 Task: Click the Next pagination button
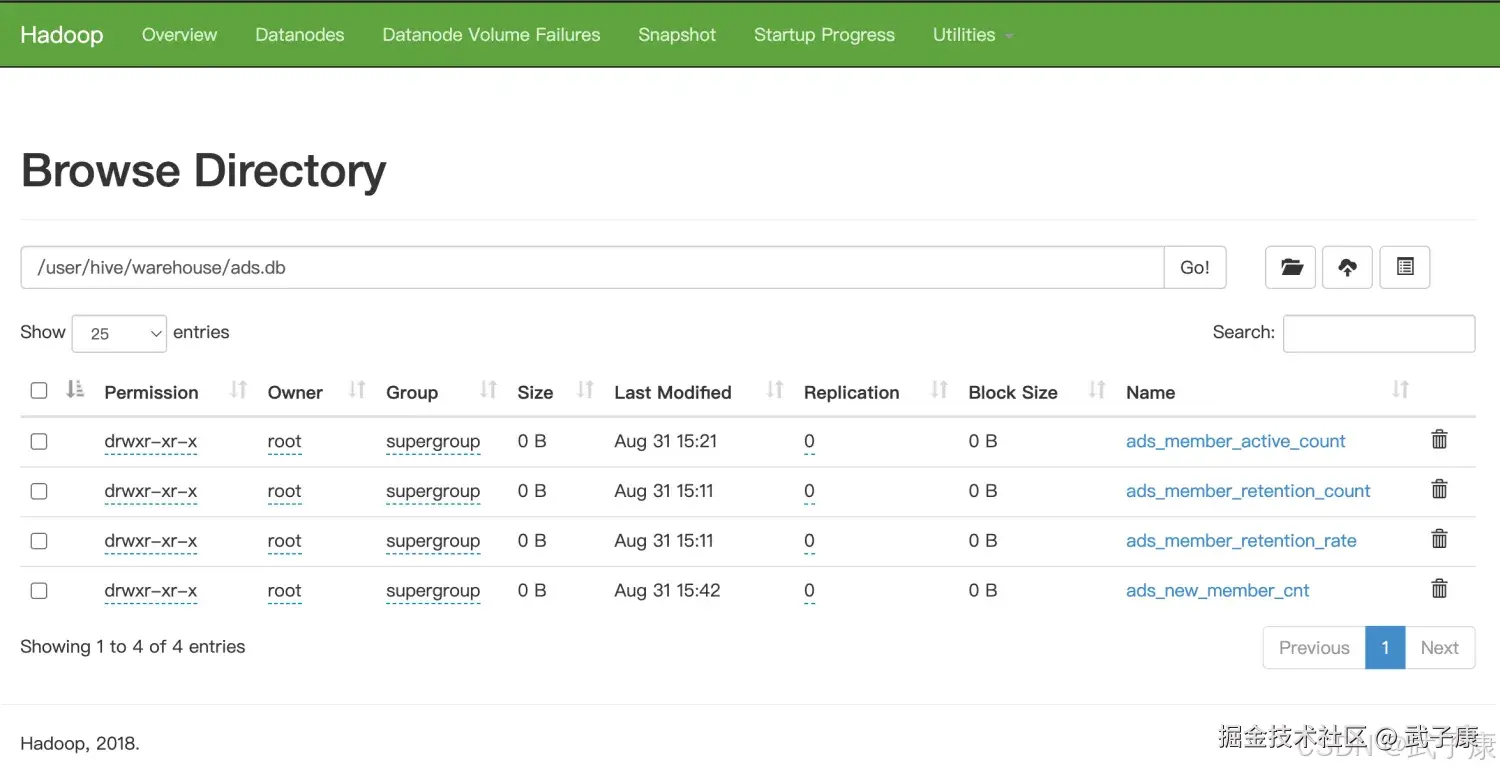pos(1439,648)
